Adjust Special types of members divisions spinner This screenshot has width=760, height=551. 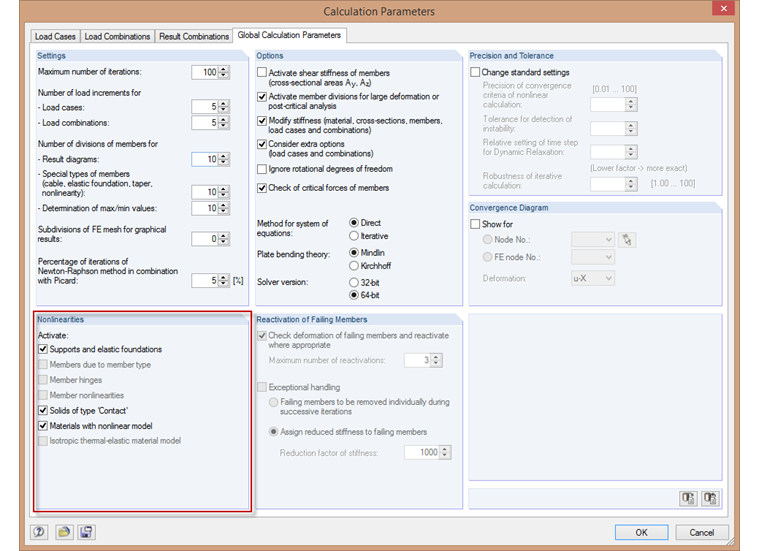click(x=223, y=192)
